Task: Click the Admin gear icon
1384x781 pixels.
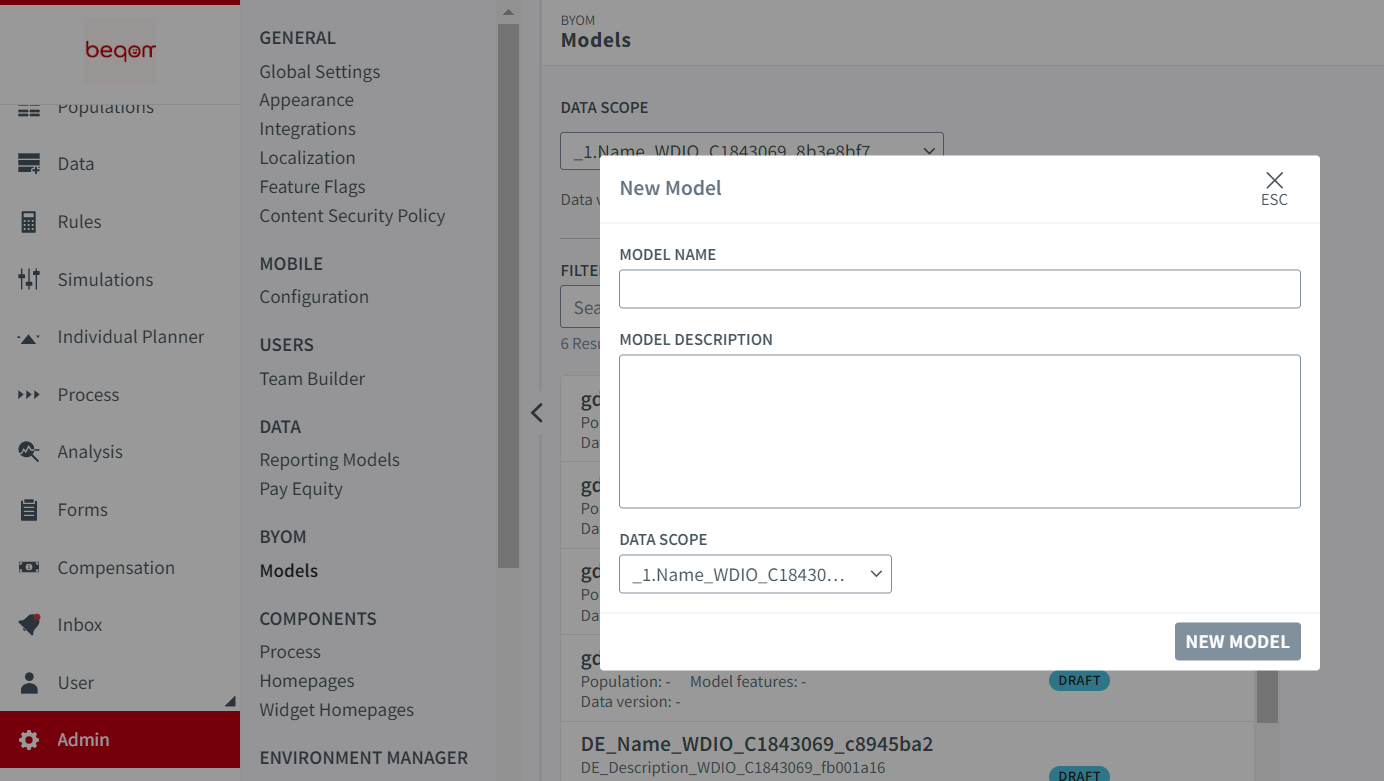Action: click(x=29, y=740)
